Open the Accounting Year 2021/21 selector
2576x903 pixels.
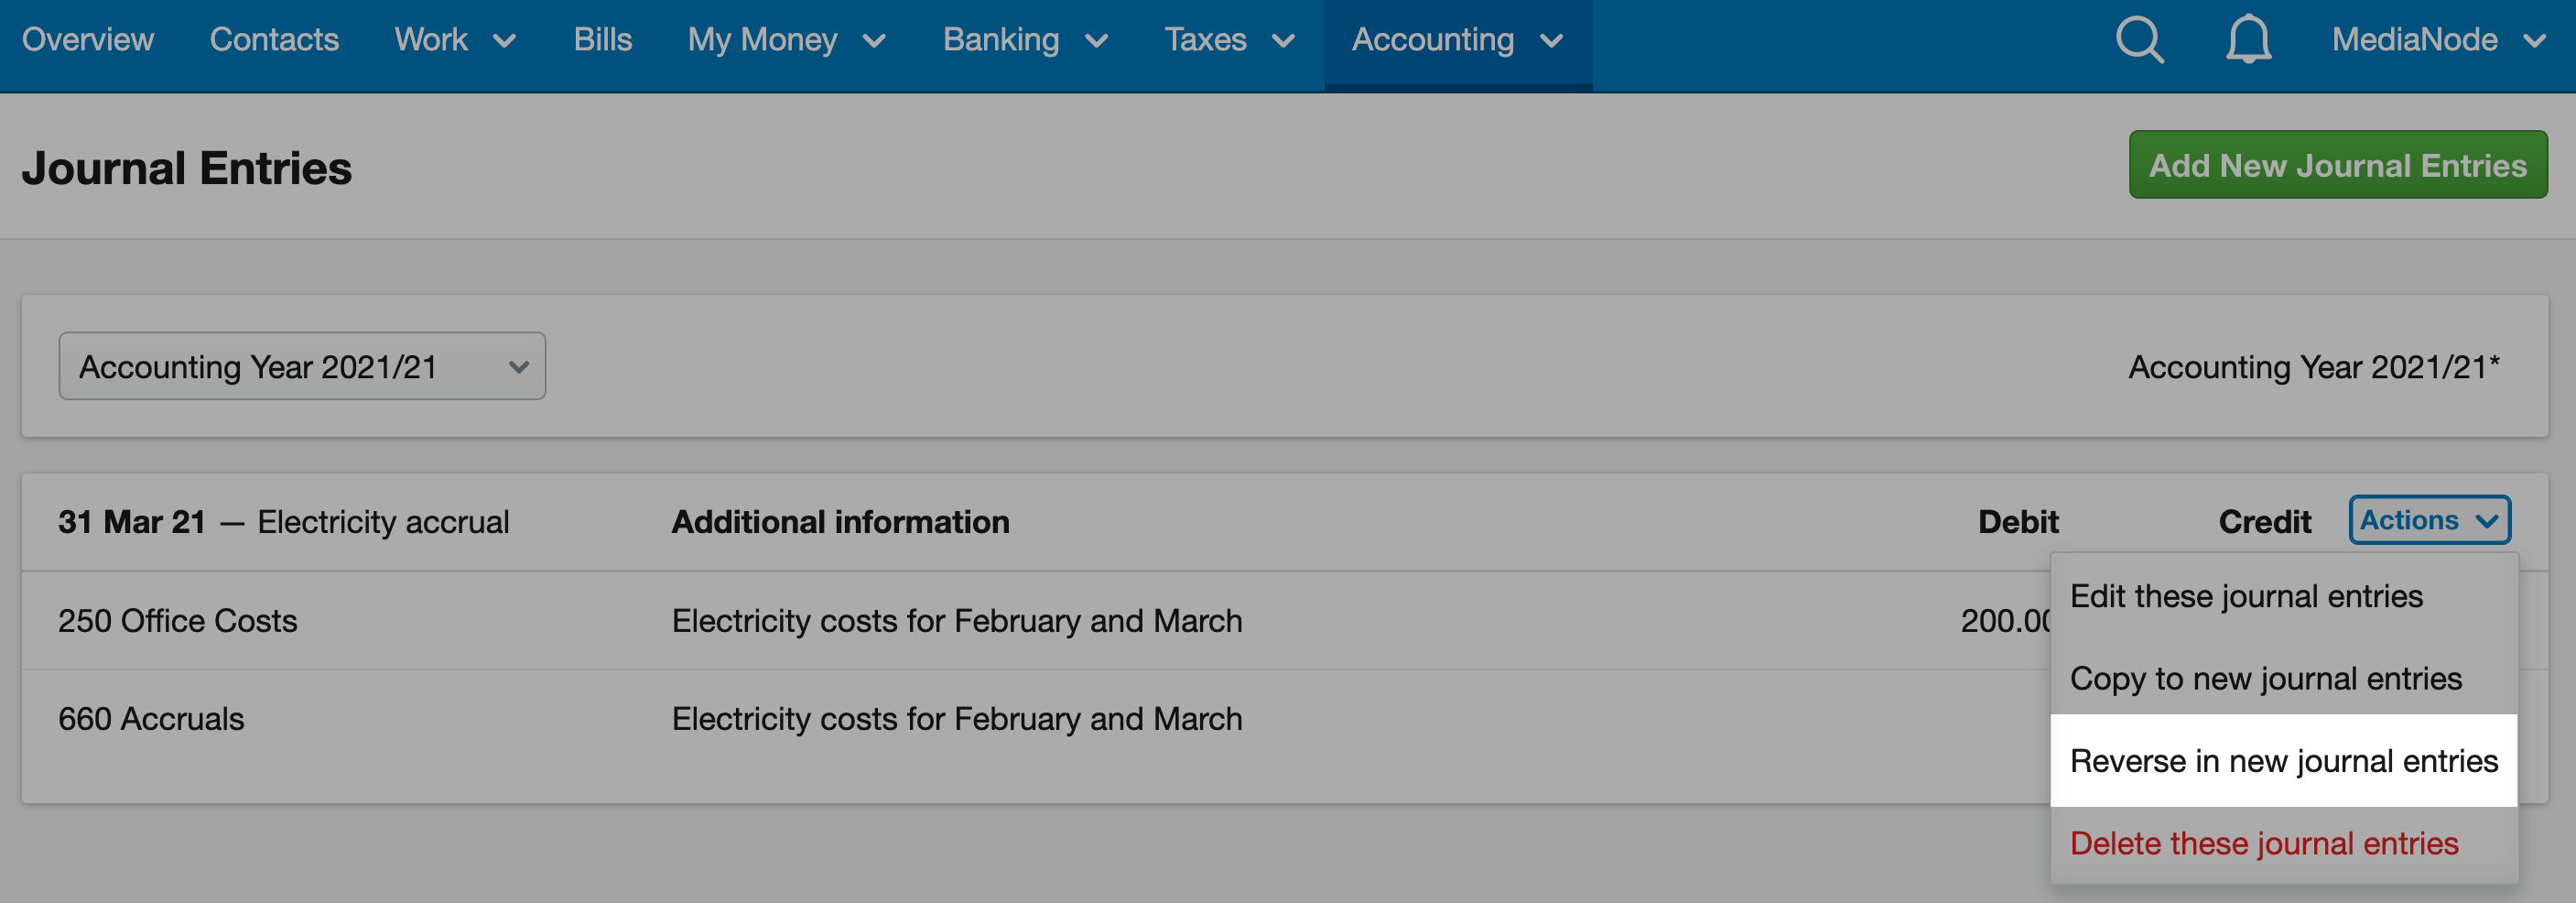click(x=302, y=366)
